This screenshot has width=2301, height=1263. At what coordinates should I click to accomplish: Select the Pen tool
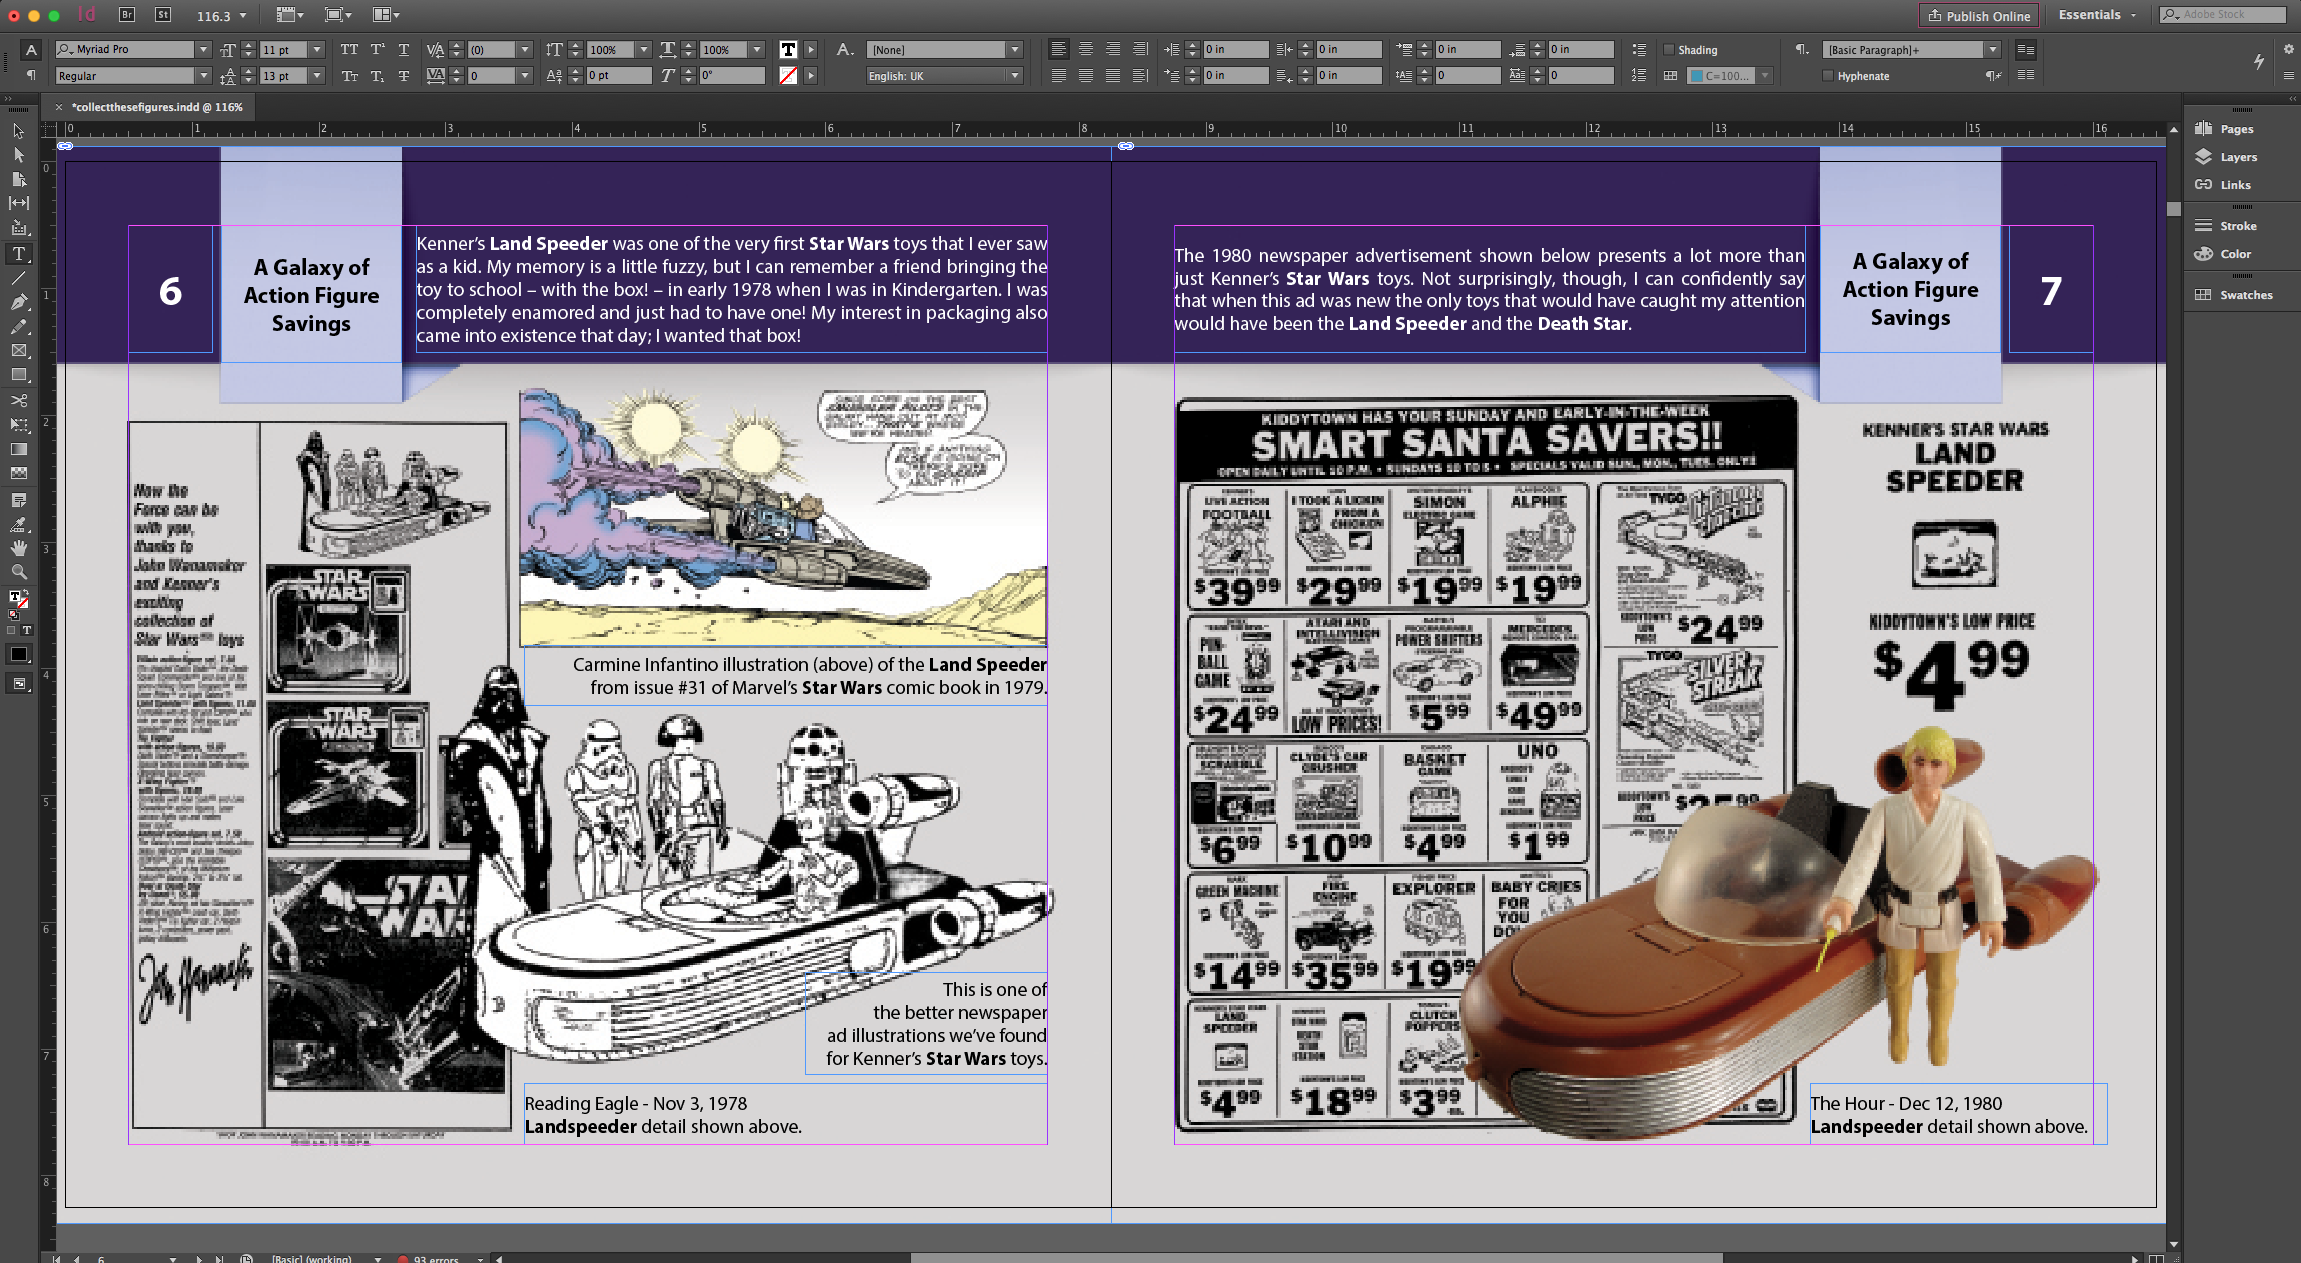pyautogui.click(x=18, y=302)
